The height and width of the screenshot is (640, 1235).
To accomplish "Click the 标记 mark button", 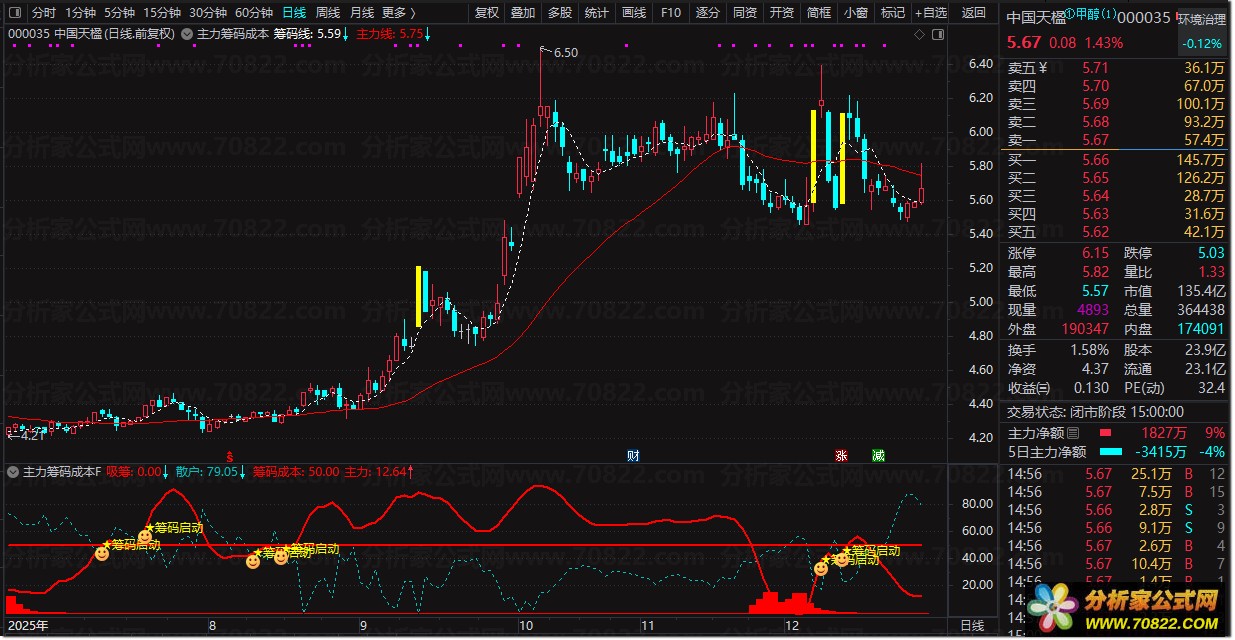I will point(892,13).
